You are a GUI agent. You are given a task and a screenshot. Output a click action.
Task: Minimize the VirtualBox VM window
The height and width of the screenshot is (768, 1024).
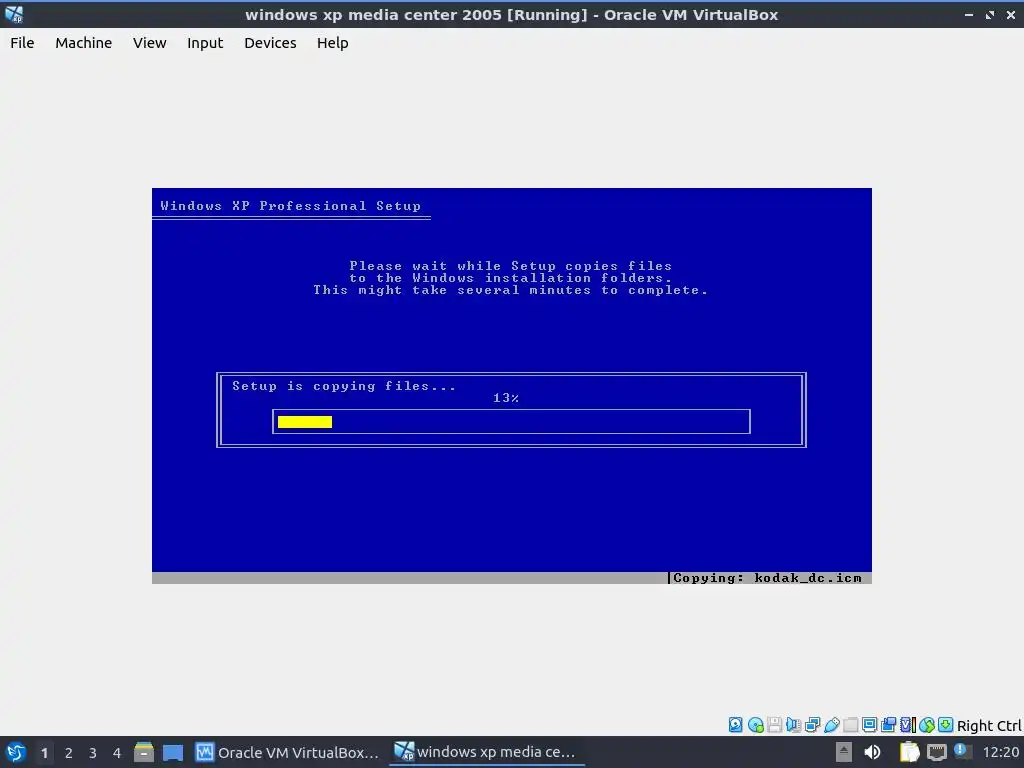click(968, 14)
